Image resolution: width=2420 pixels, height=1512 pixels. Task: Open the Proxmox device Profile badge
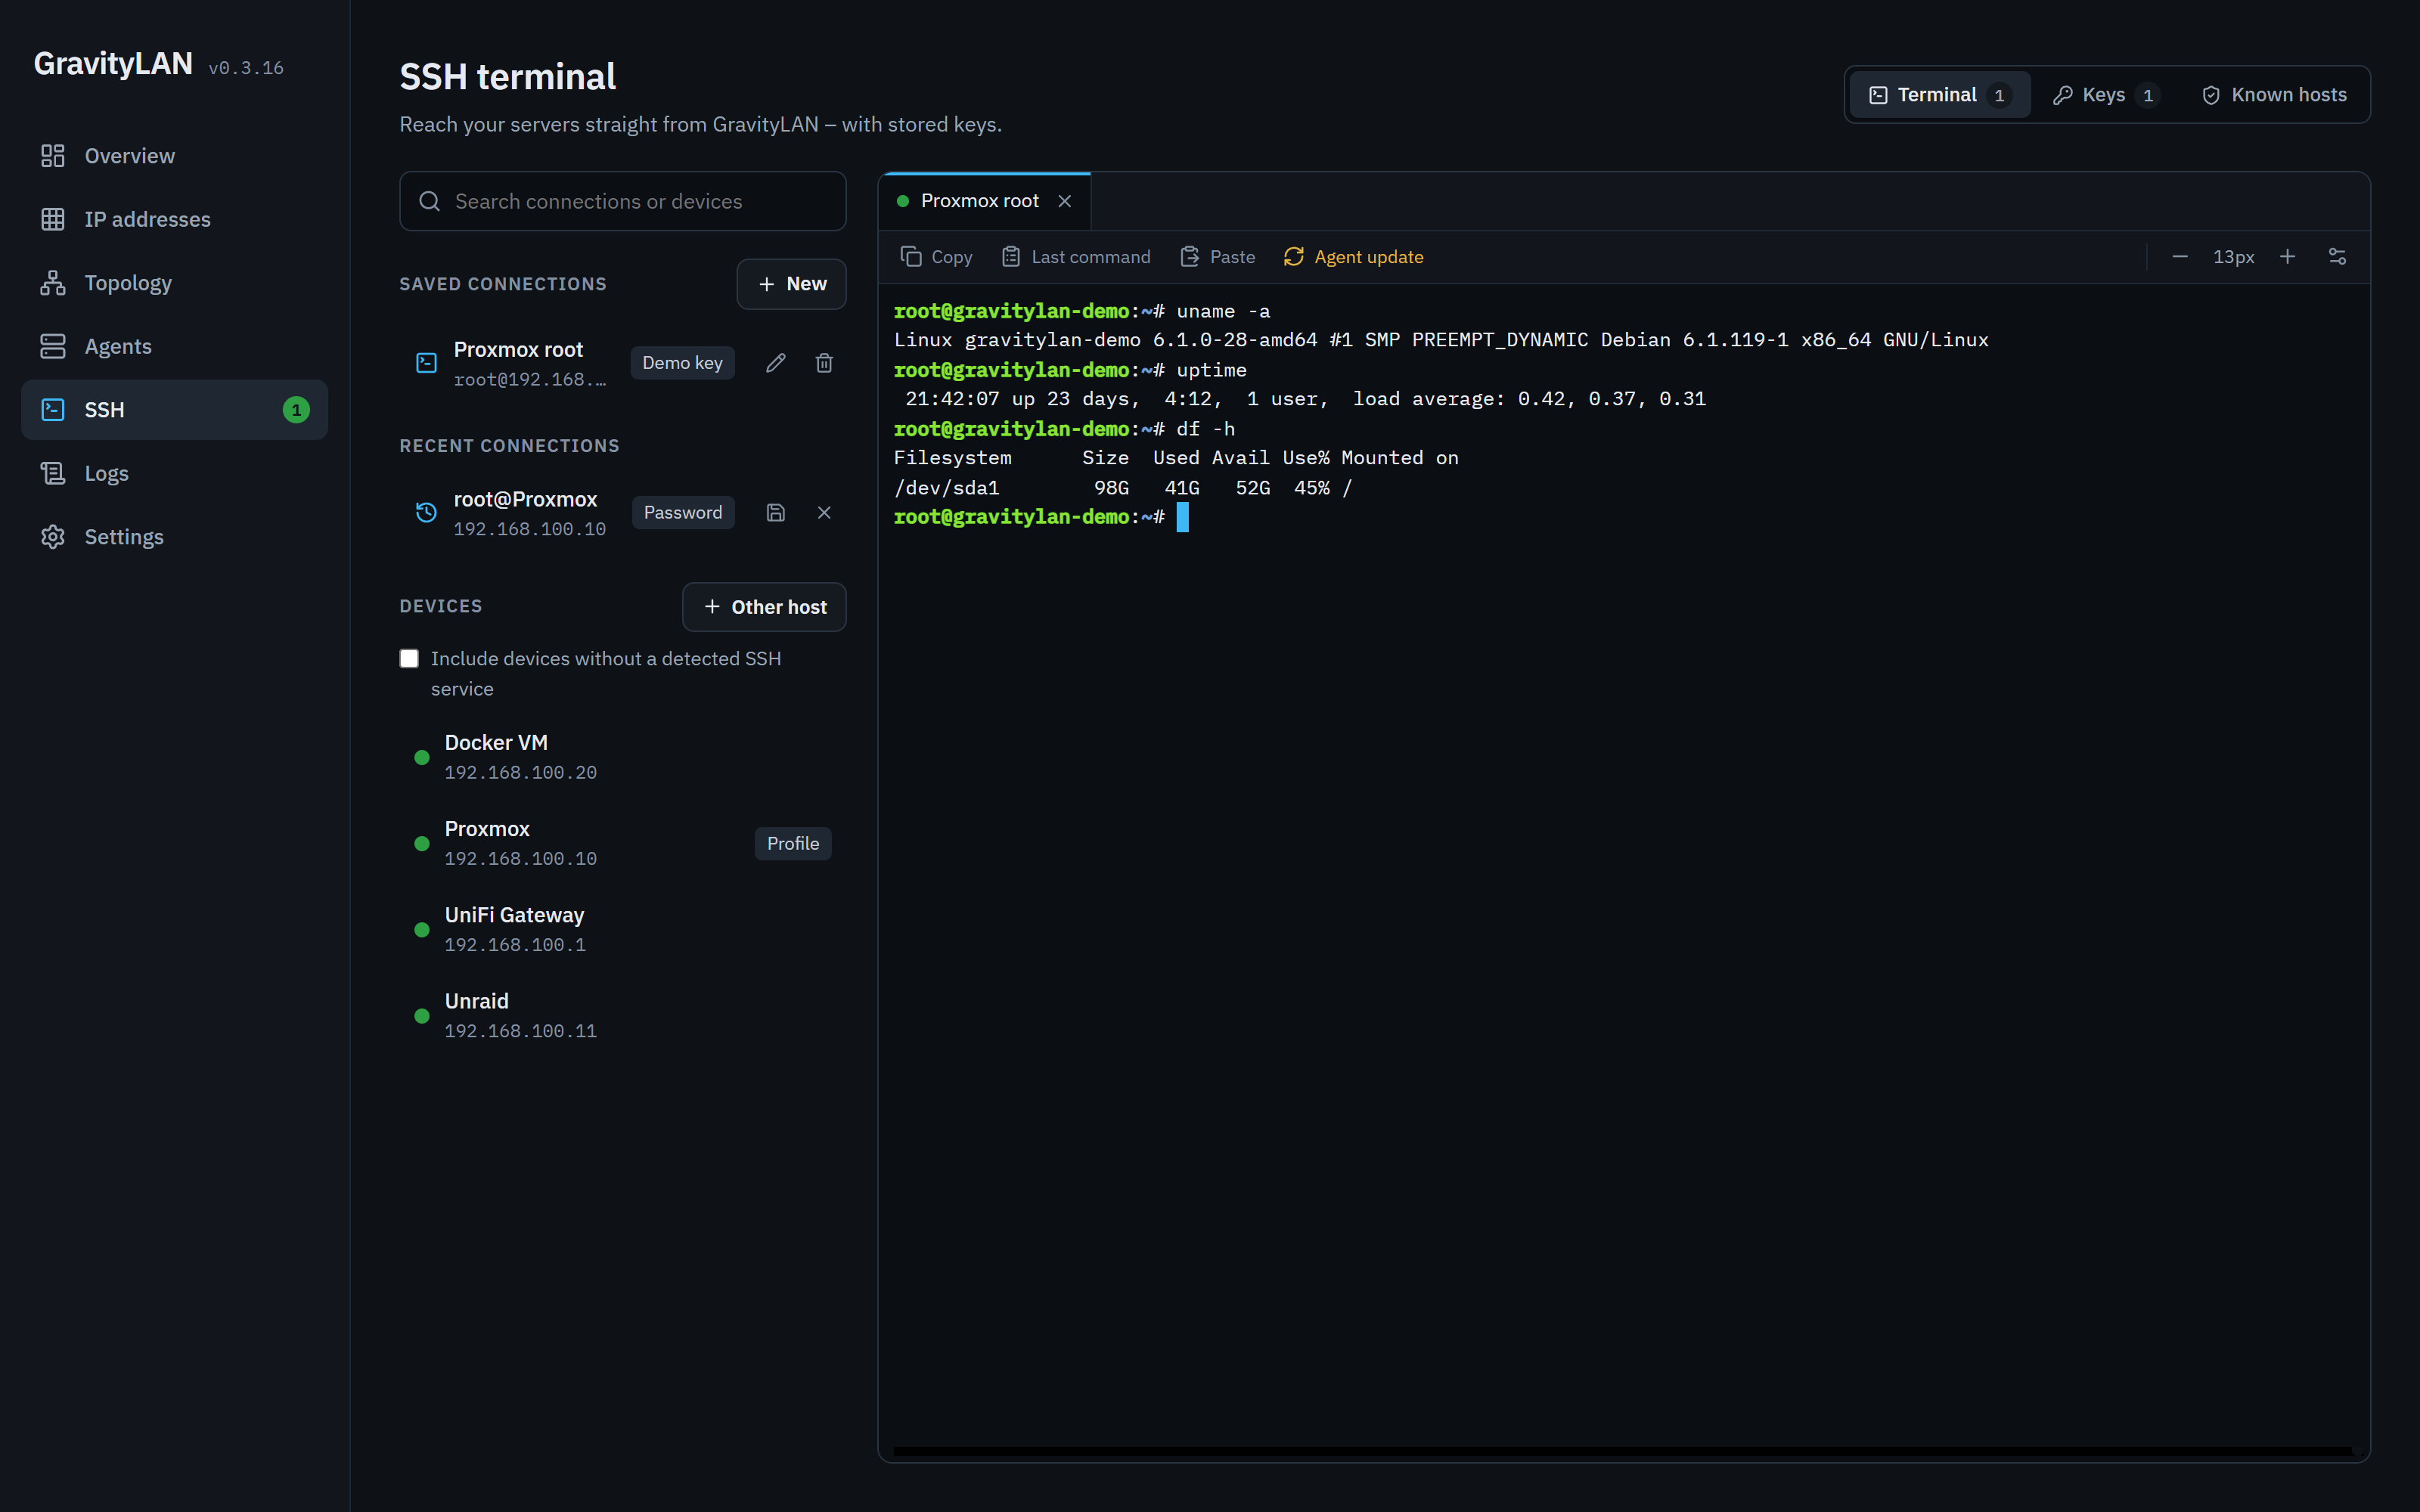coord(793,844)
